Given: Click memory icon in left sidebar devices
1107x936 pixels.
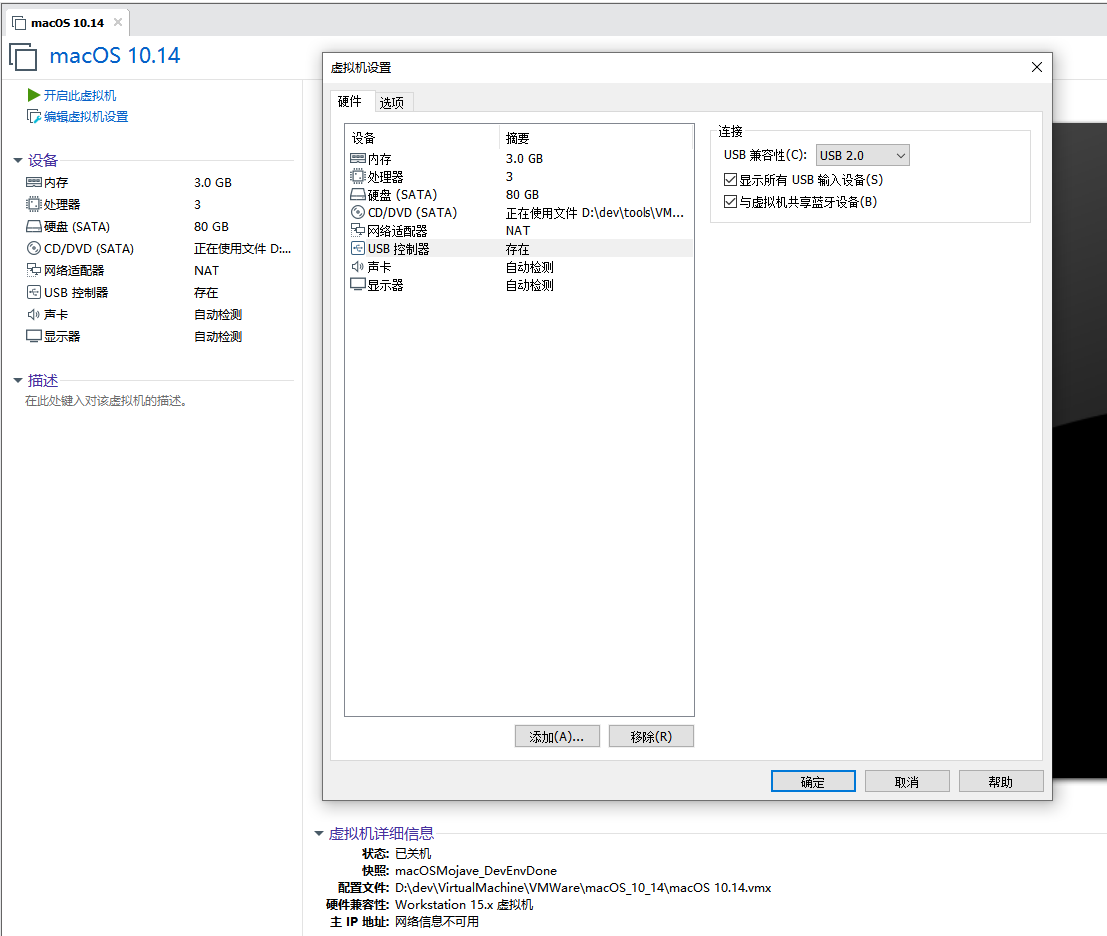Looking at the screenshot, I should click(x=34, y=182).
